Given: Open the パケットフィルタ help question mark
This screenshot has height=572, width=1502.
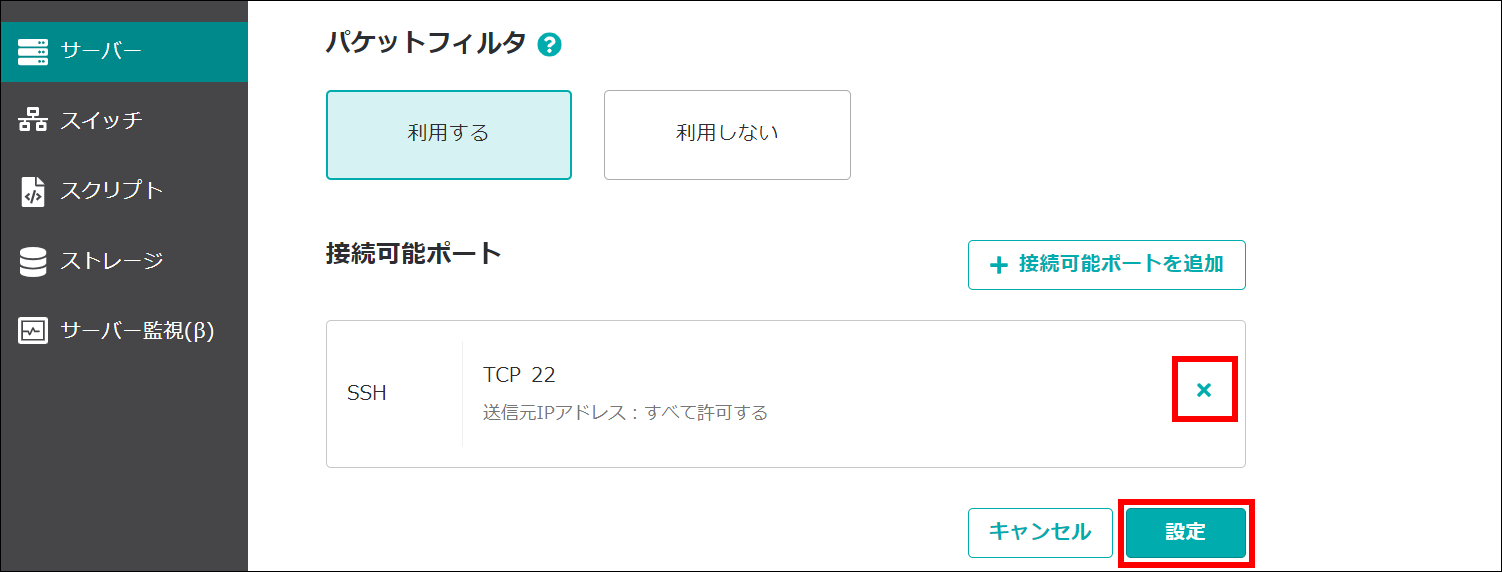Looking at the screenshot, I should [549, 44].
